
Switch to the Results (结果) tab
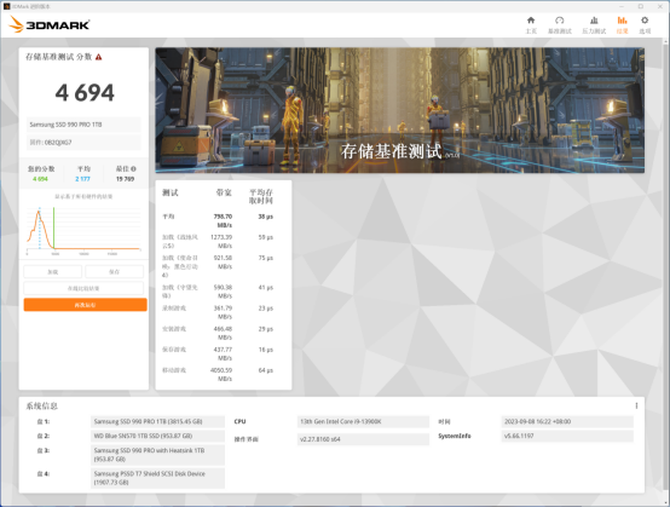pos(622,24)
